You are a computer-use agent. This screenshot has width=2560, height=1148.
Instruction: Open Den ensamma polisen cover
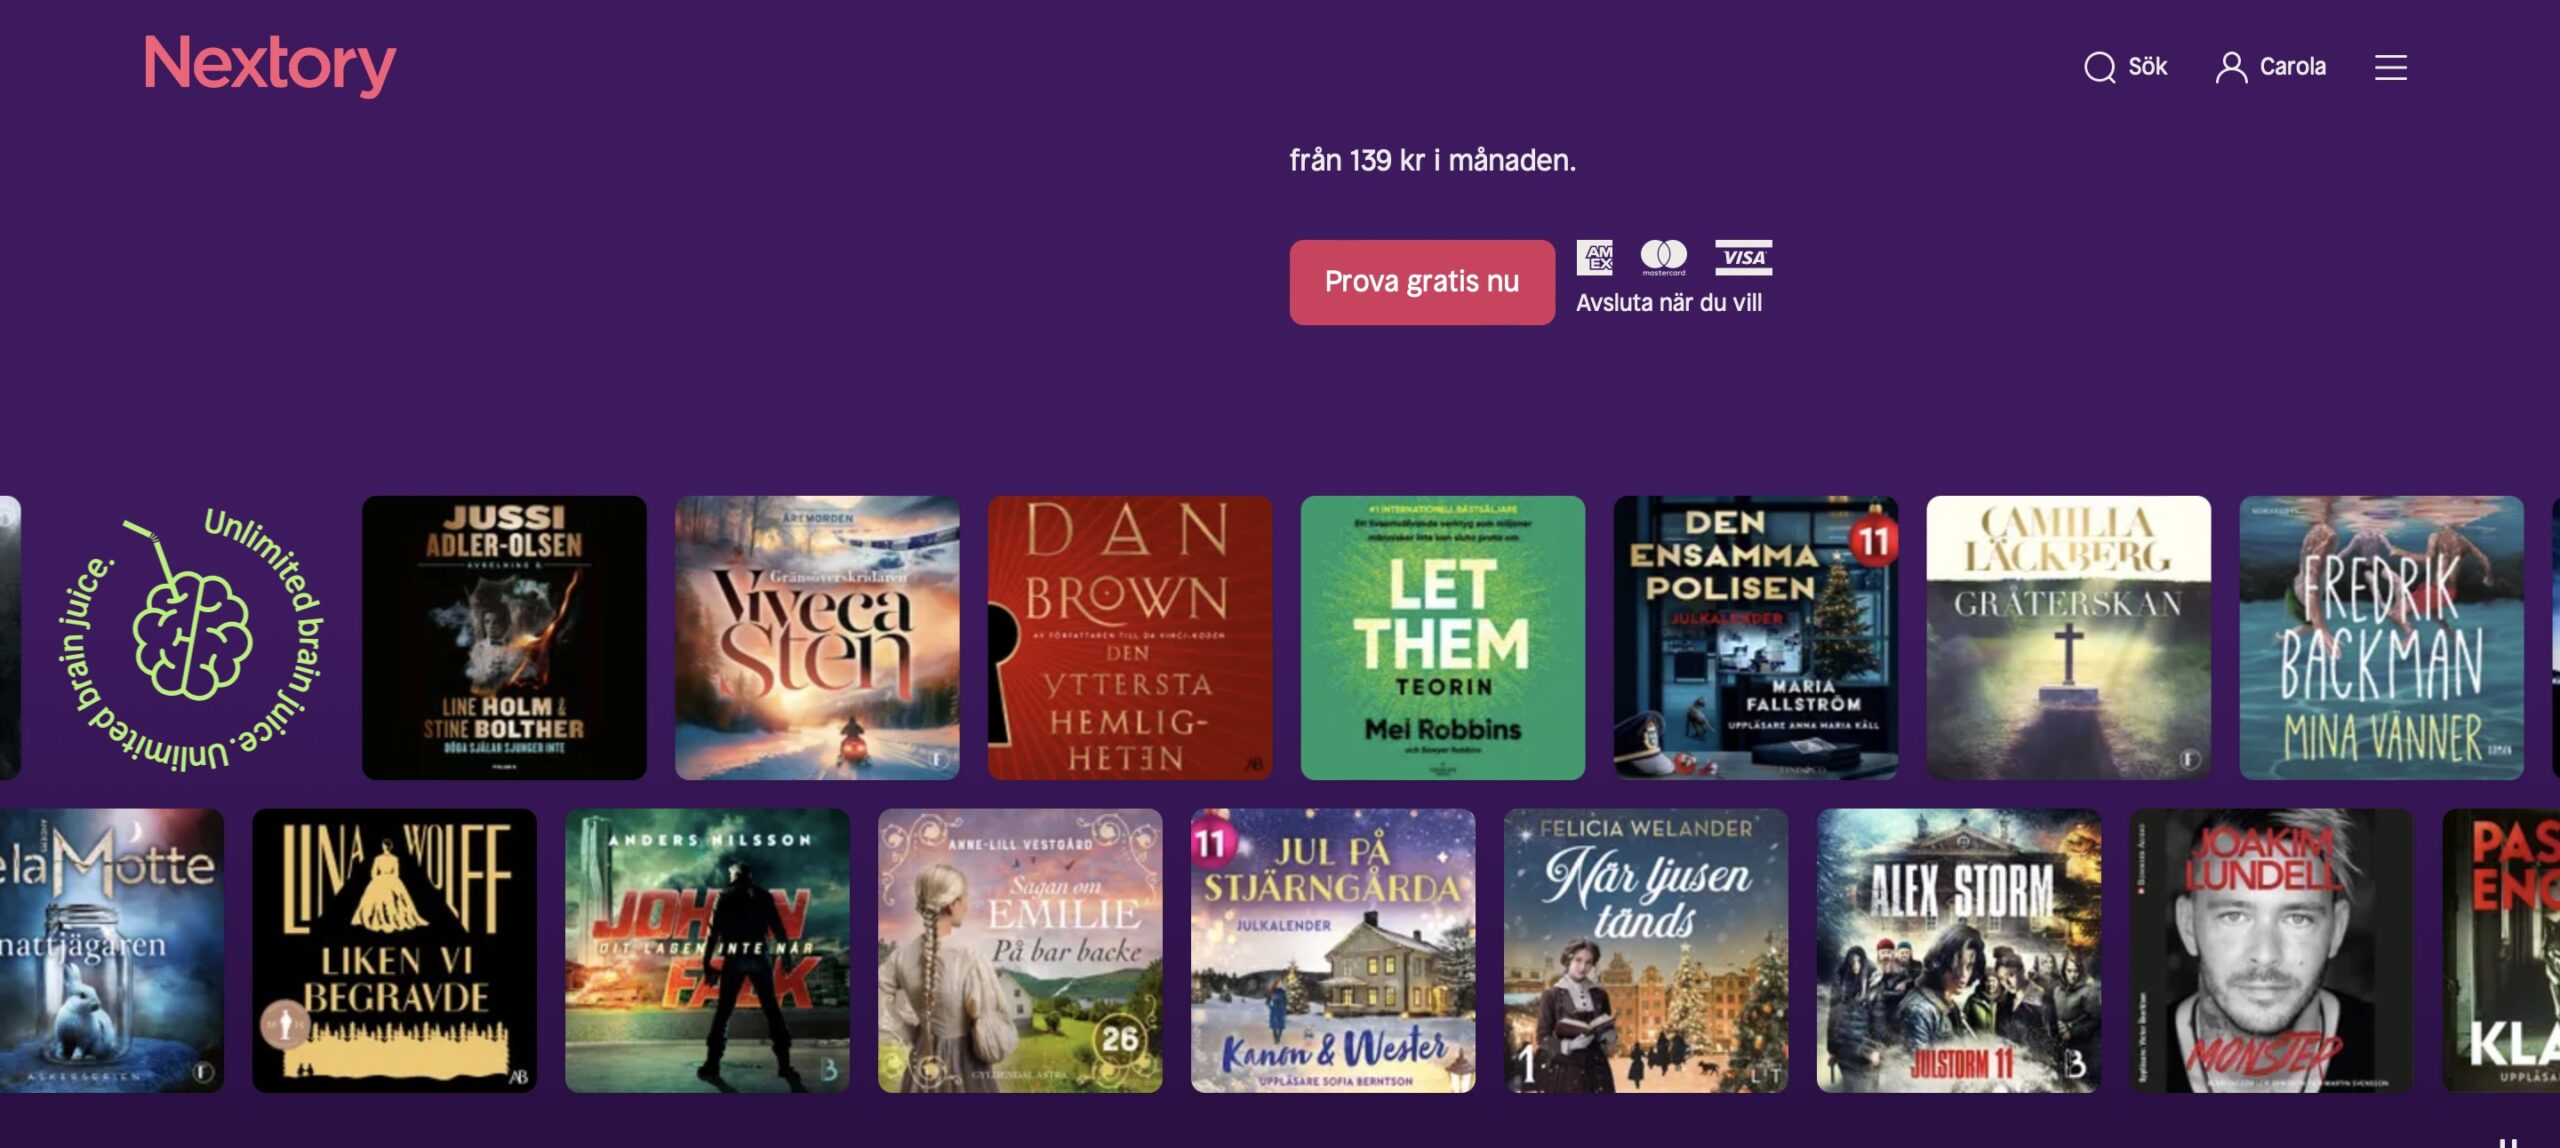click(1756, 638)
